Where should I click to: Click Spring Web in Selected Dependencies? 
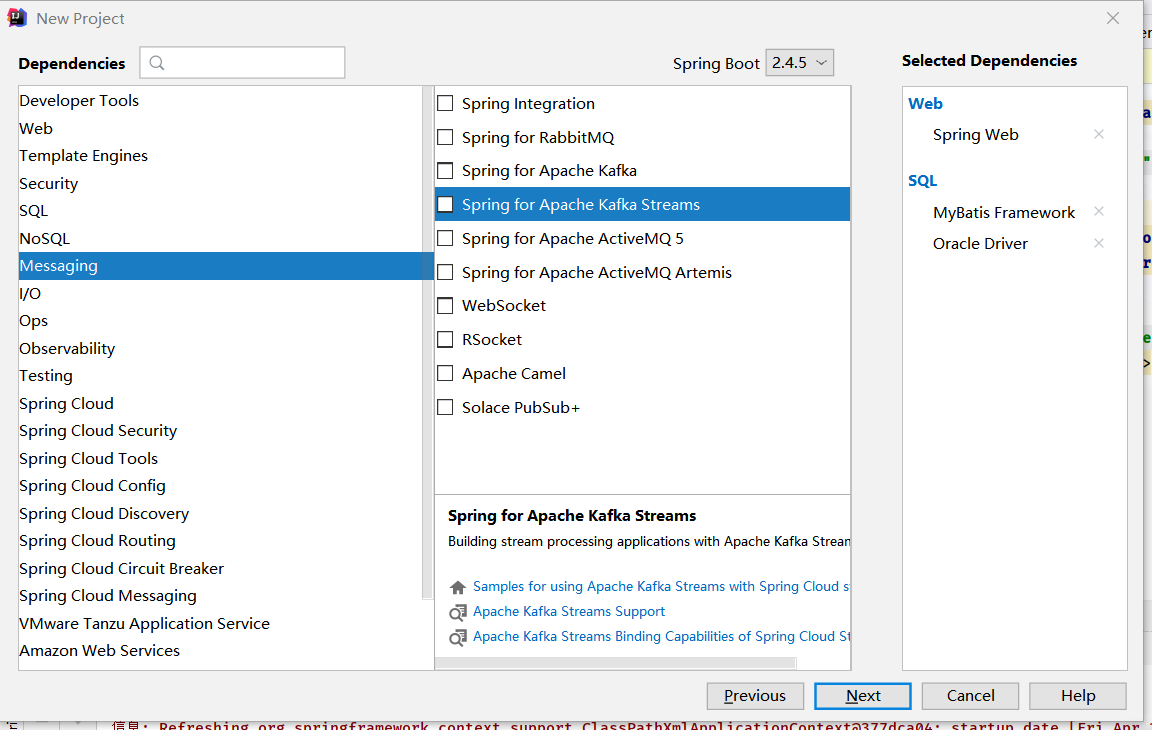coord(975,135)
